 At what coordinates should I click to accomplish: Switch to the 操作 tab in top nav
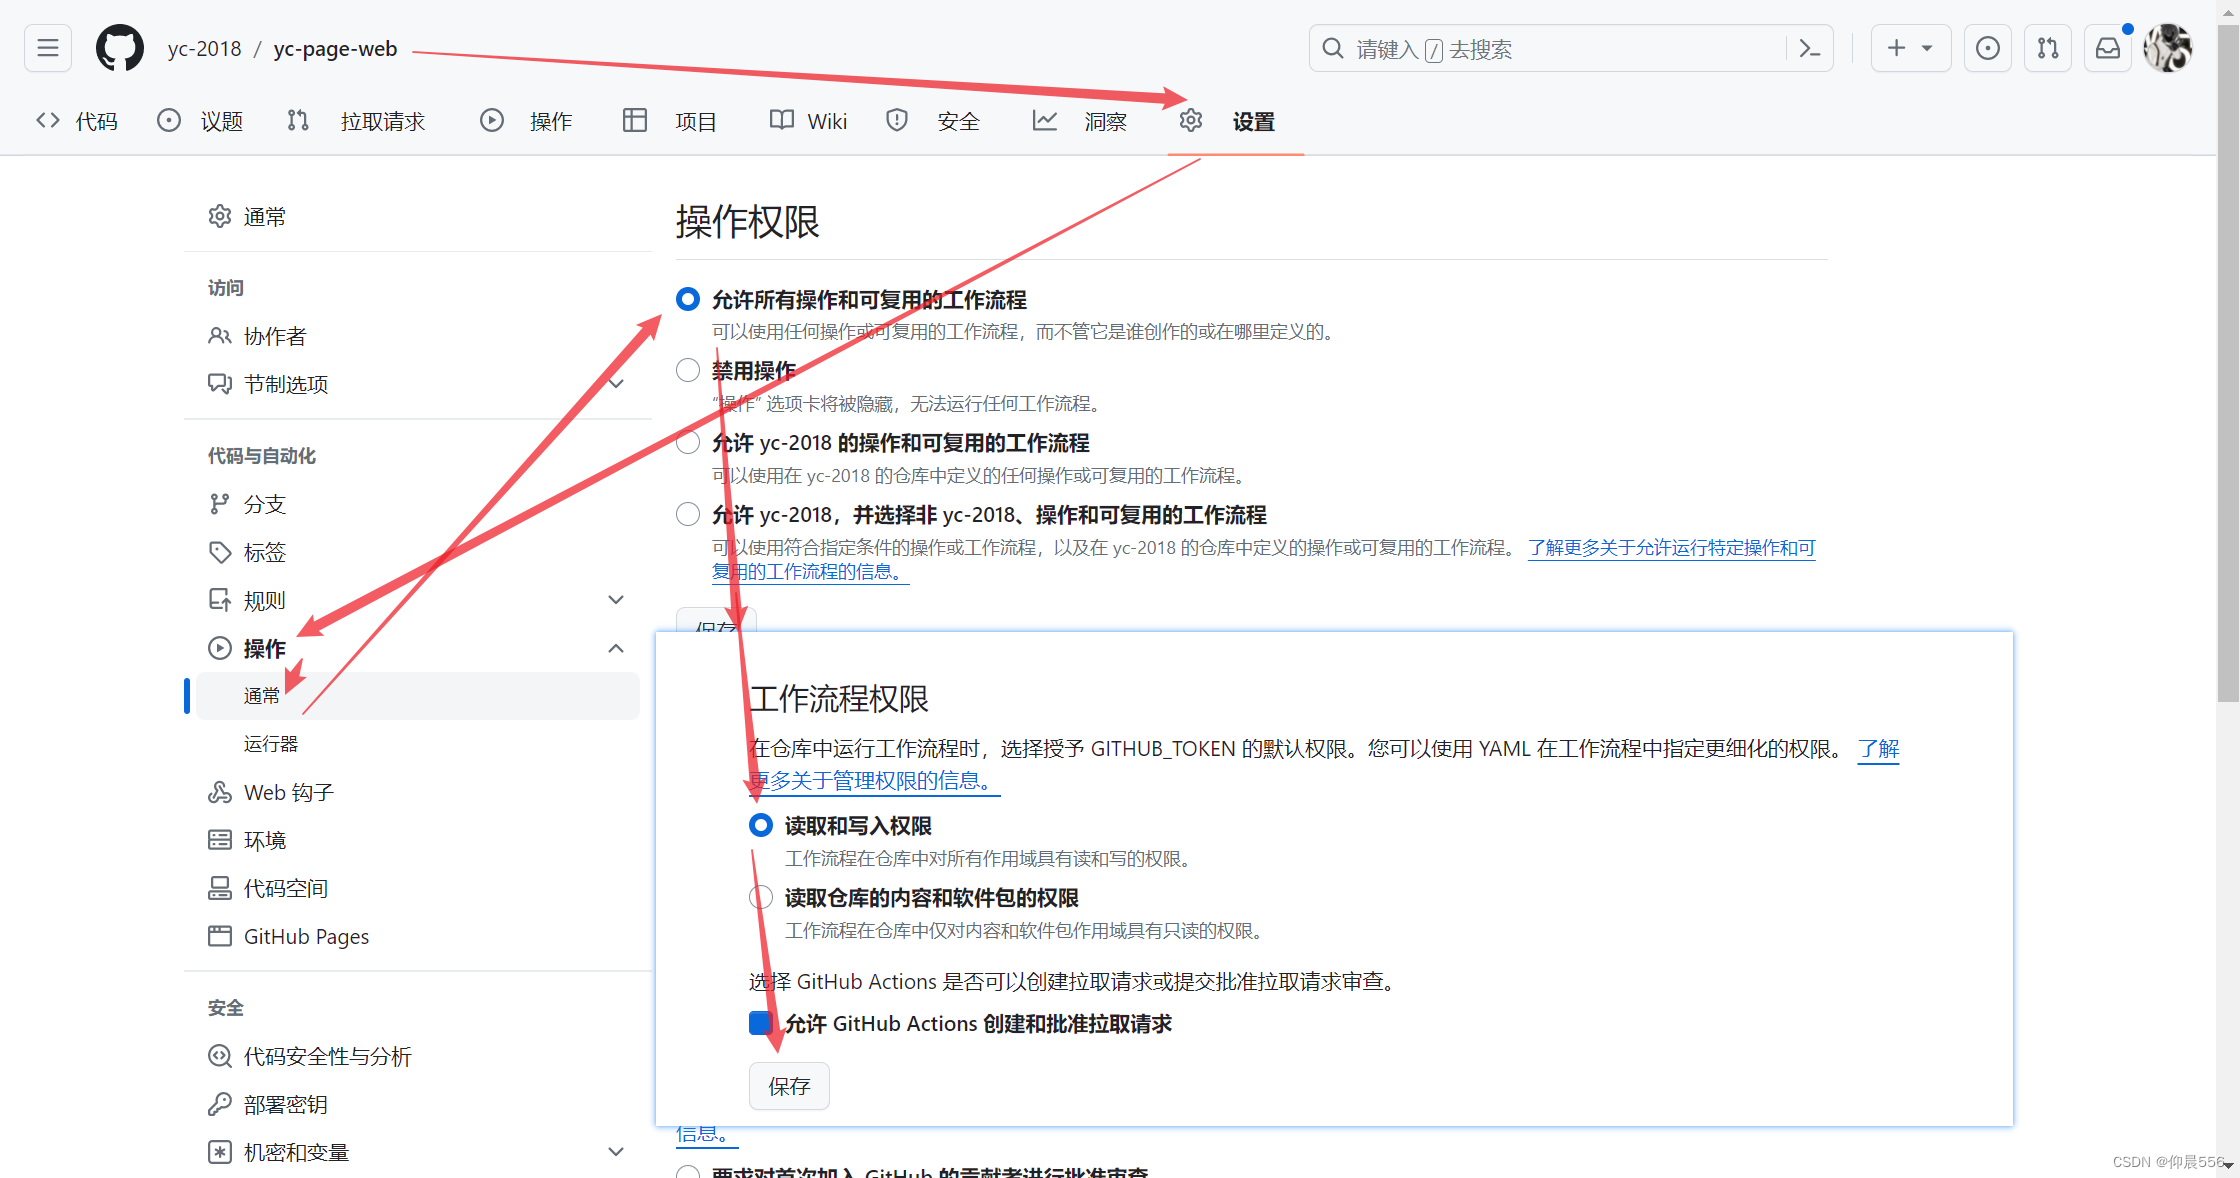tap(526, 121)
